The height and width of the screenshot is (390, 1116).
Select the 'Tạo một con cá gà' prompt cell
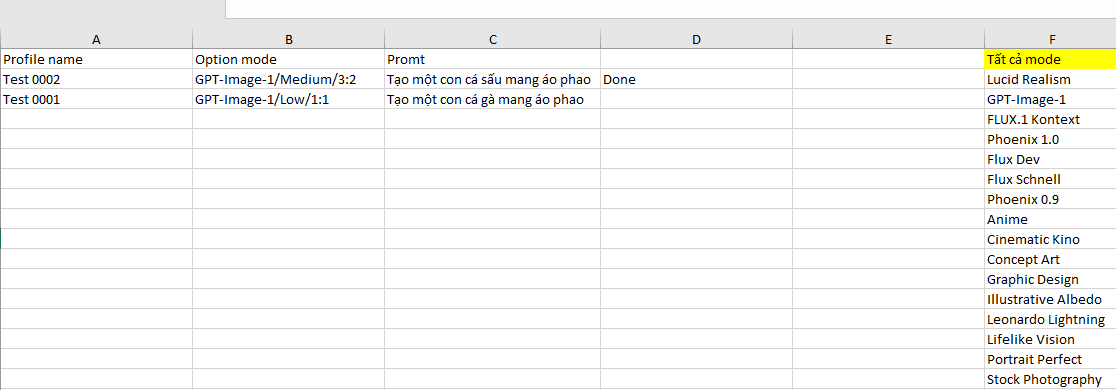tap(493, 100)
